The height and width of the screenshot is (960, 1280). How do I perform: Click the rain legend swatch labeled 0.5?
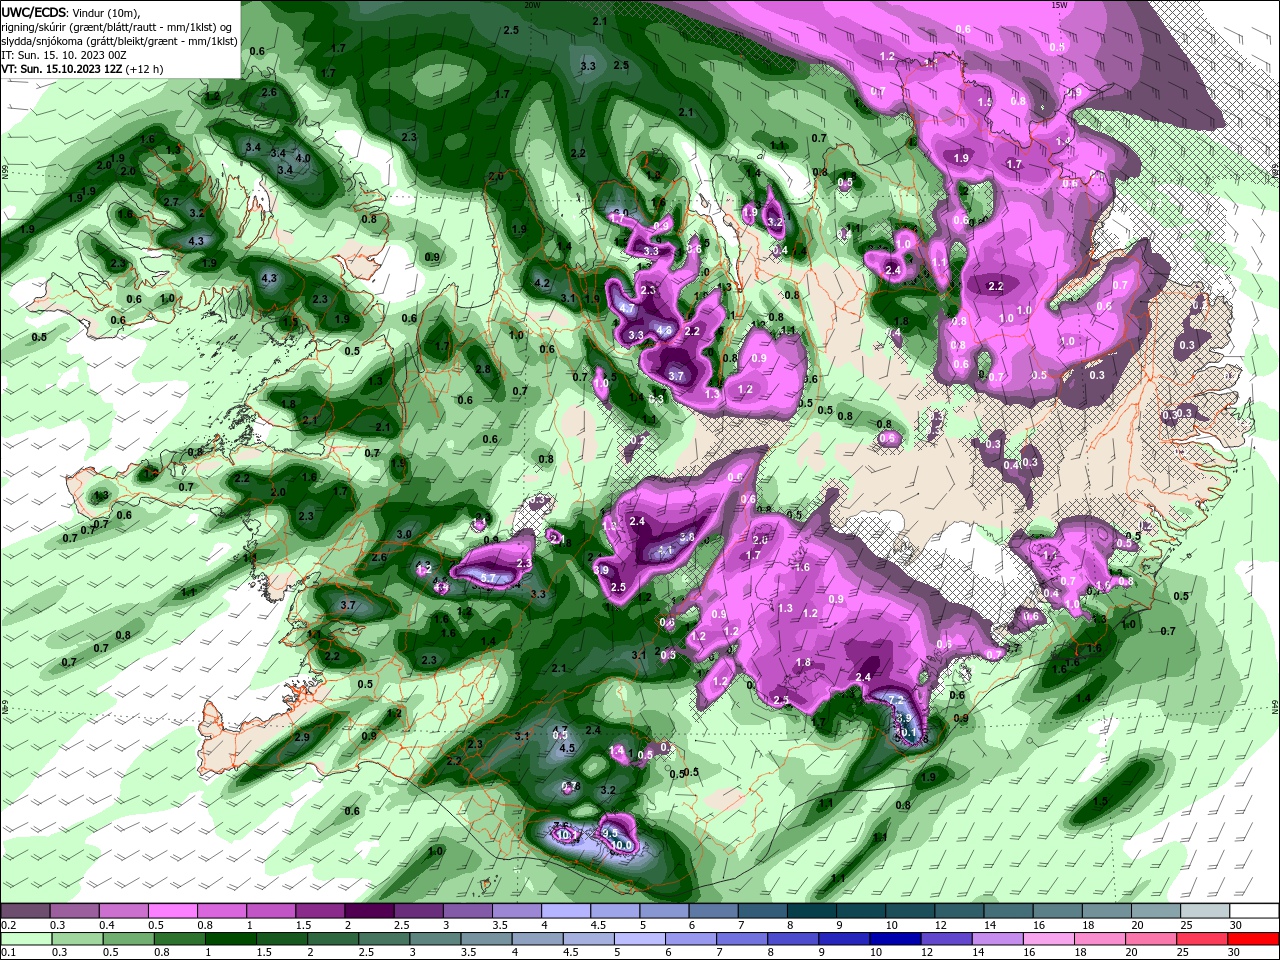pos(128,939)
